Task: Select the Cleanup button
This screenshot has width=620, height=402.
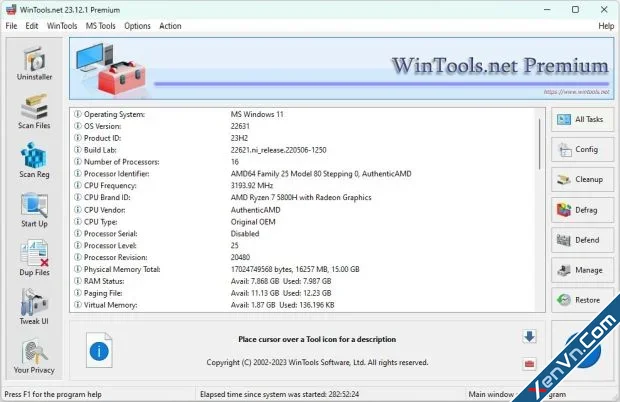Action: tap(582, 179)
